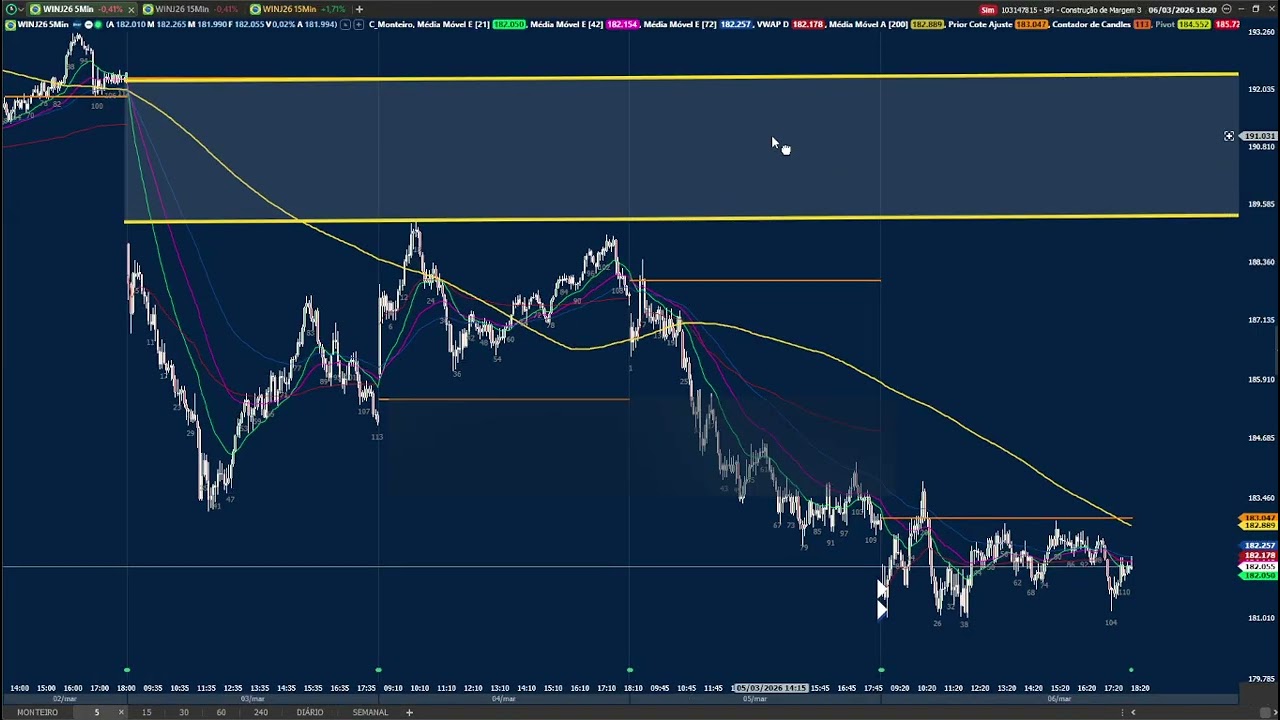Switch to the WINJ26 15Min tab showing +1,71%

point(297,9)
